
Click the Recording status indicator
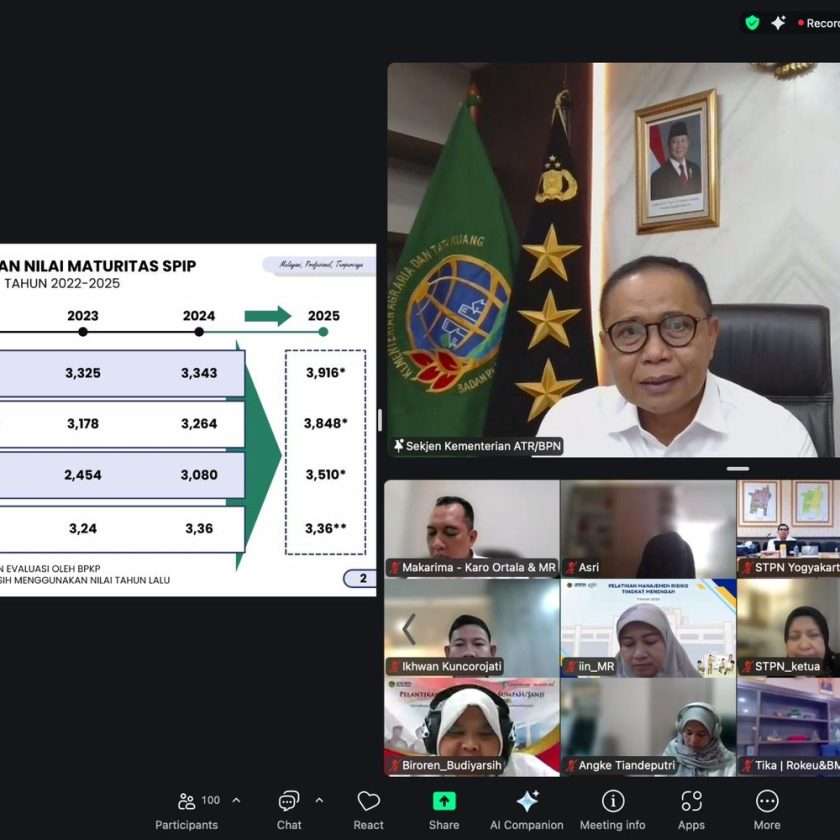[x=816, y=22]
